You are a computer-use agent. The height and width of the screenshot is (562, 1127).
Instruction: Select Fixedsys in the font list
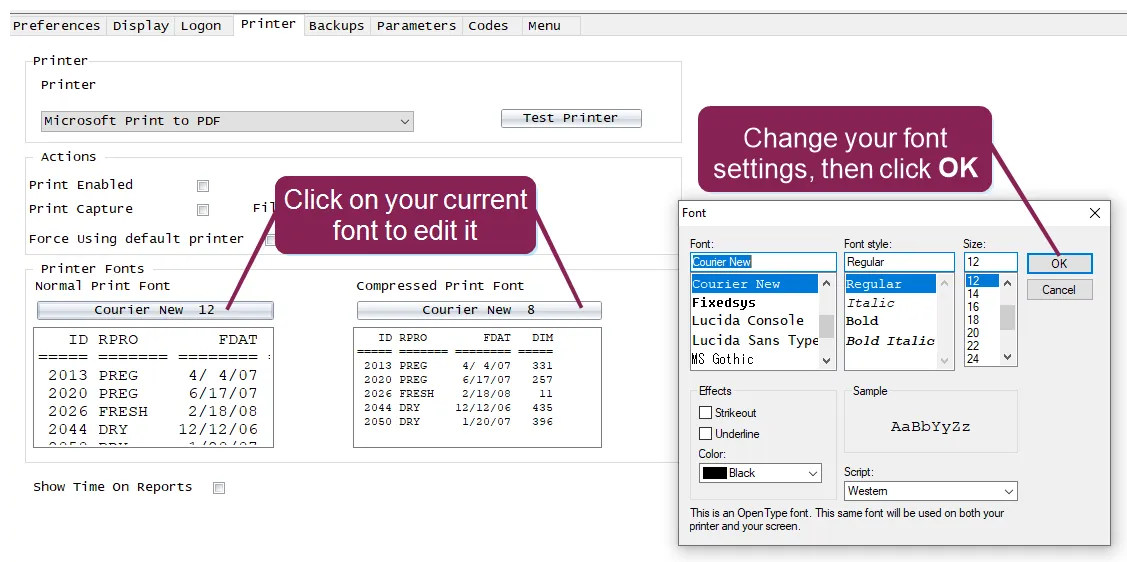[x=754, y=303]
